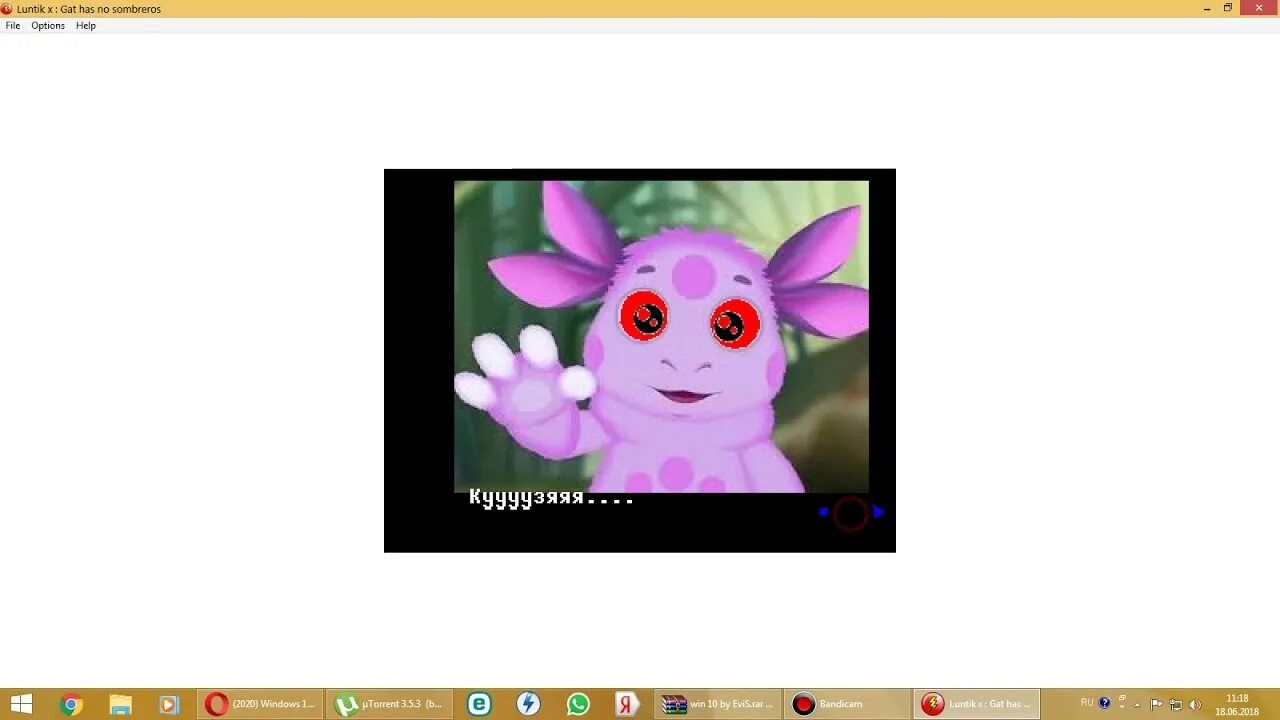Viewport: 1280px width, 720px height.
Task: Show hidden tray icons arrow
Action: (1138, 704)
